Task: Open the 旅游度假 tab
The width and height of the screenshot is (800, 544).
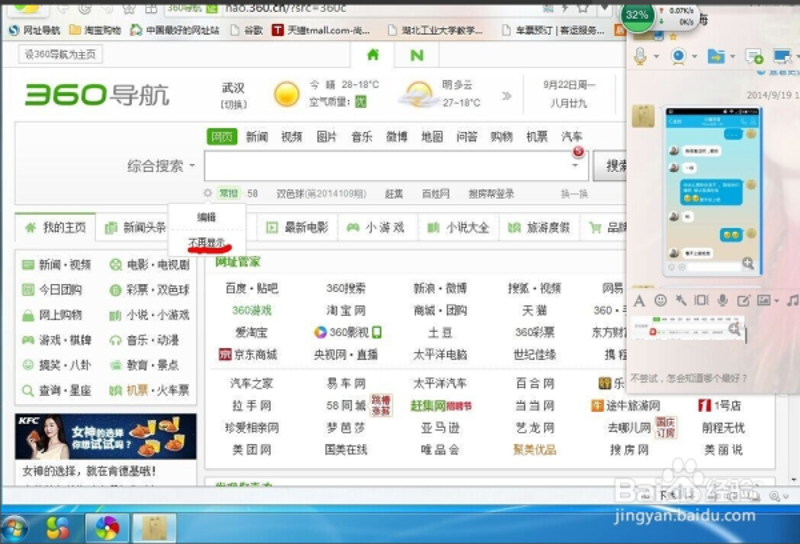Action: [539, 228]
